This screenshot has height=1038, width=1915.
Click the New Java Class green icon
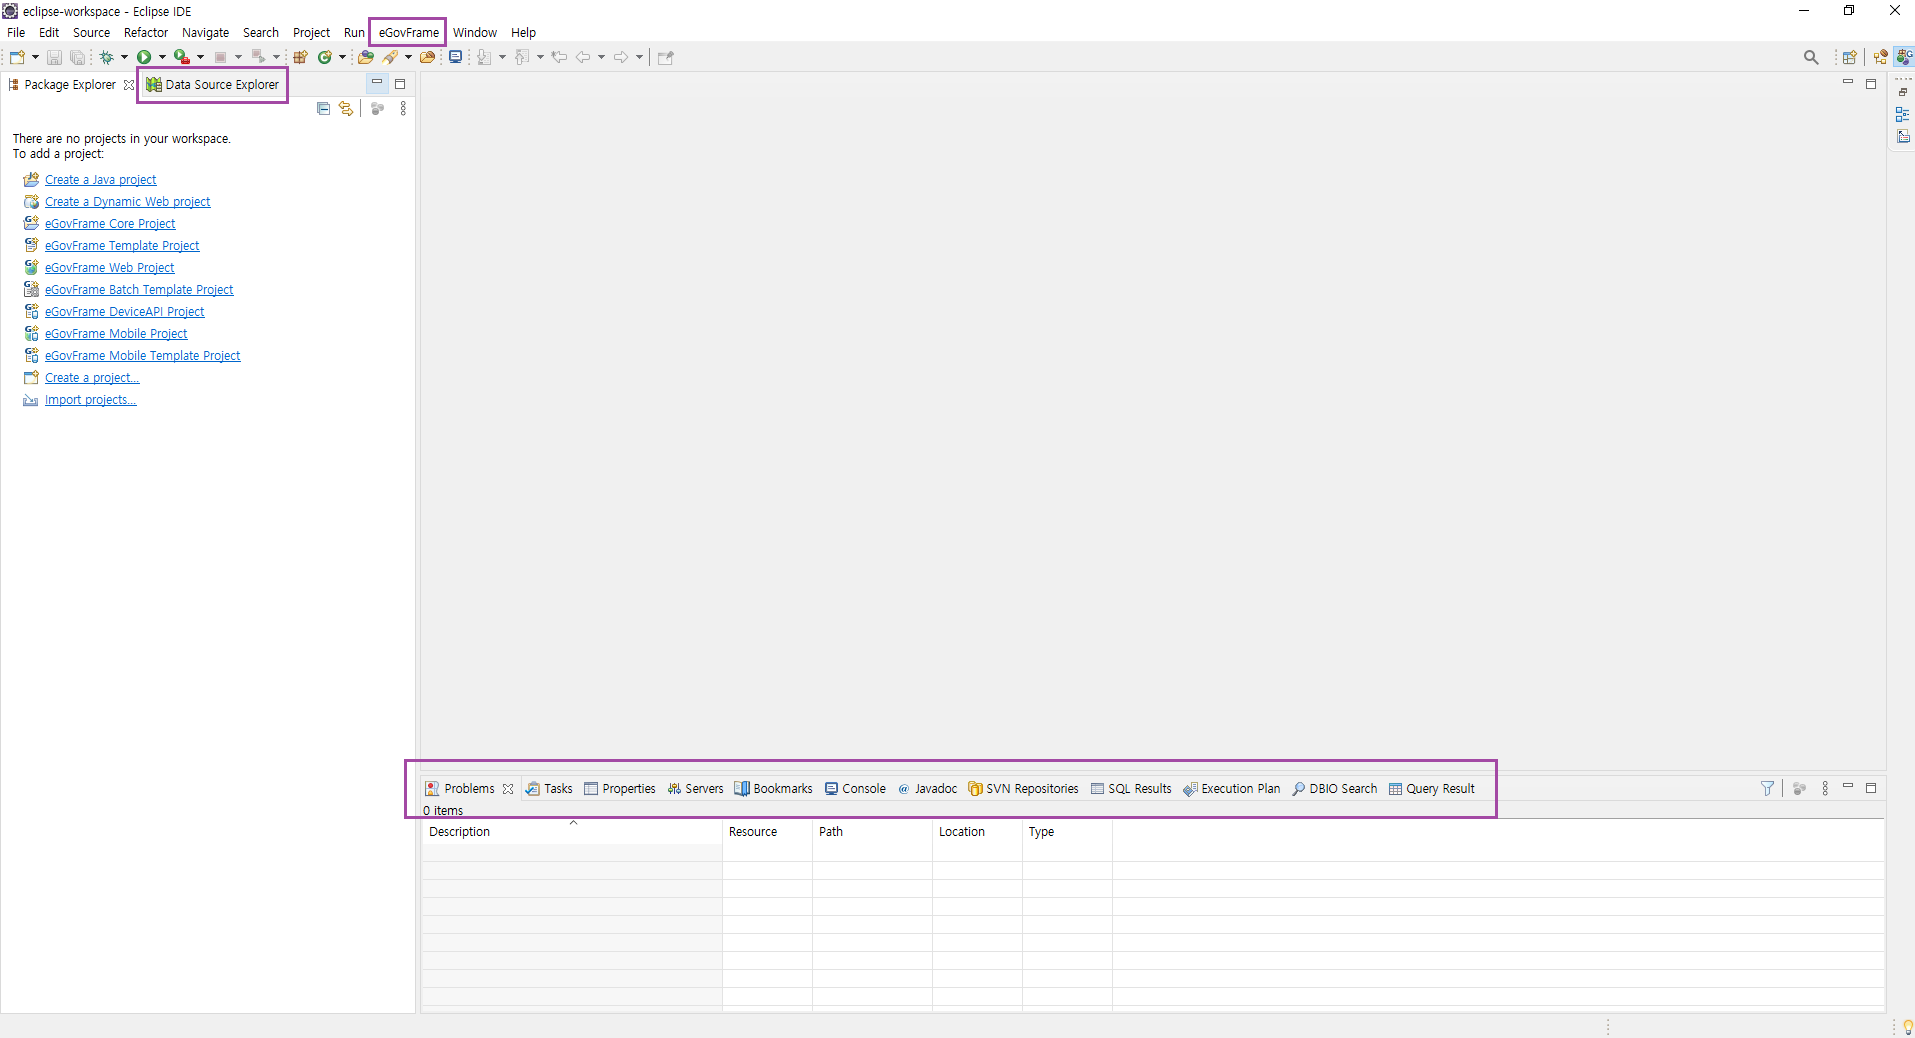(x=324, y=57)
